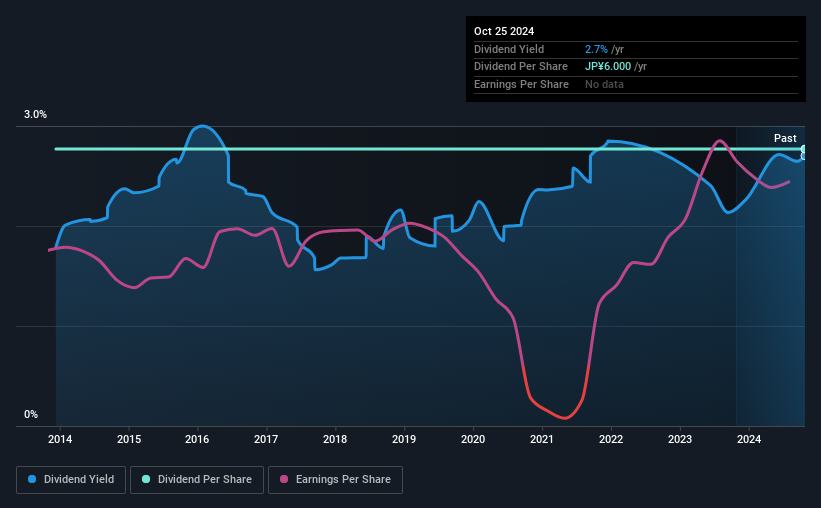Viewport: 821px width, 508px height.
Task: Click 'No data' in Earnings Per Share row
Action: point(604,84)
